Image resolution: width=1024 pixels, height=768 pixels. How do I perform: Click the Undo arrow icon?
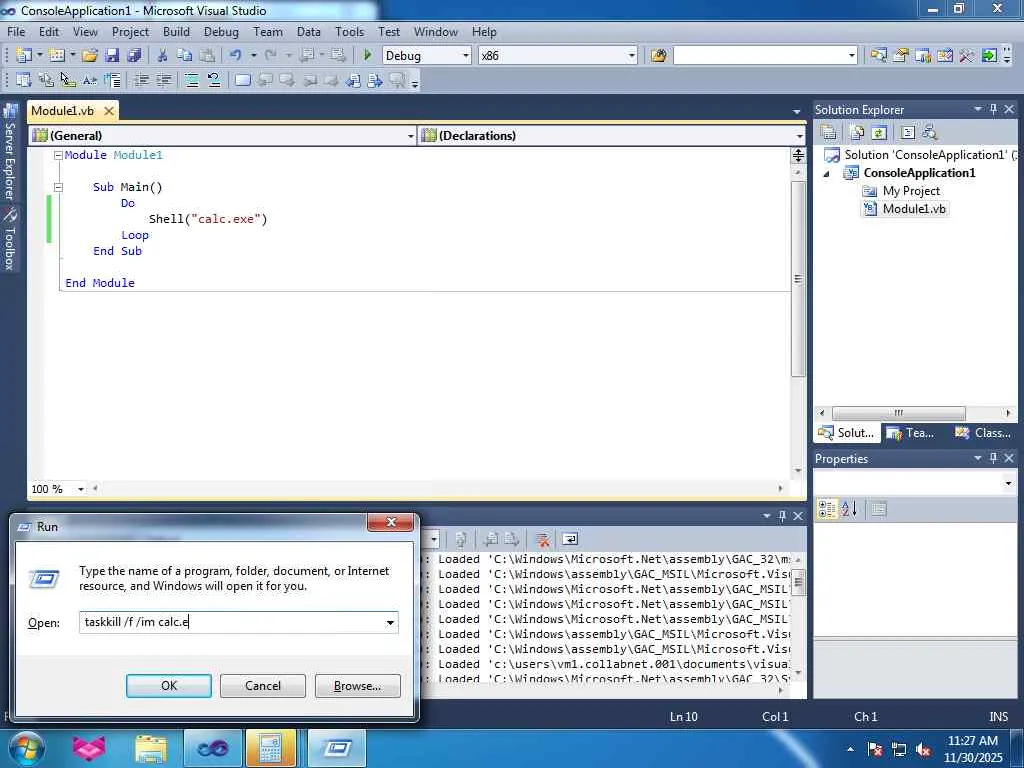pos(236,56)
